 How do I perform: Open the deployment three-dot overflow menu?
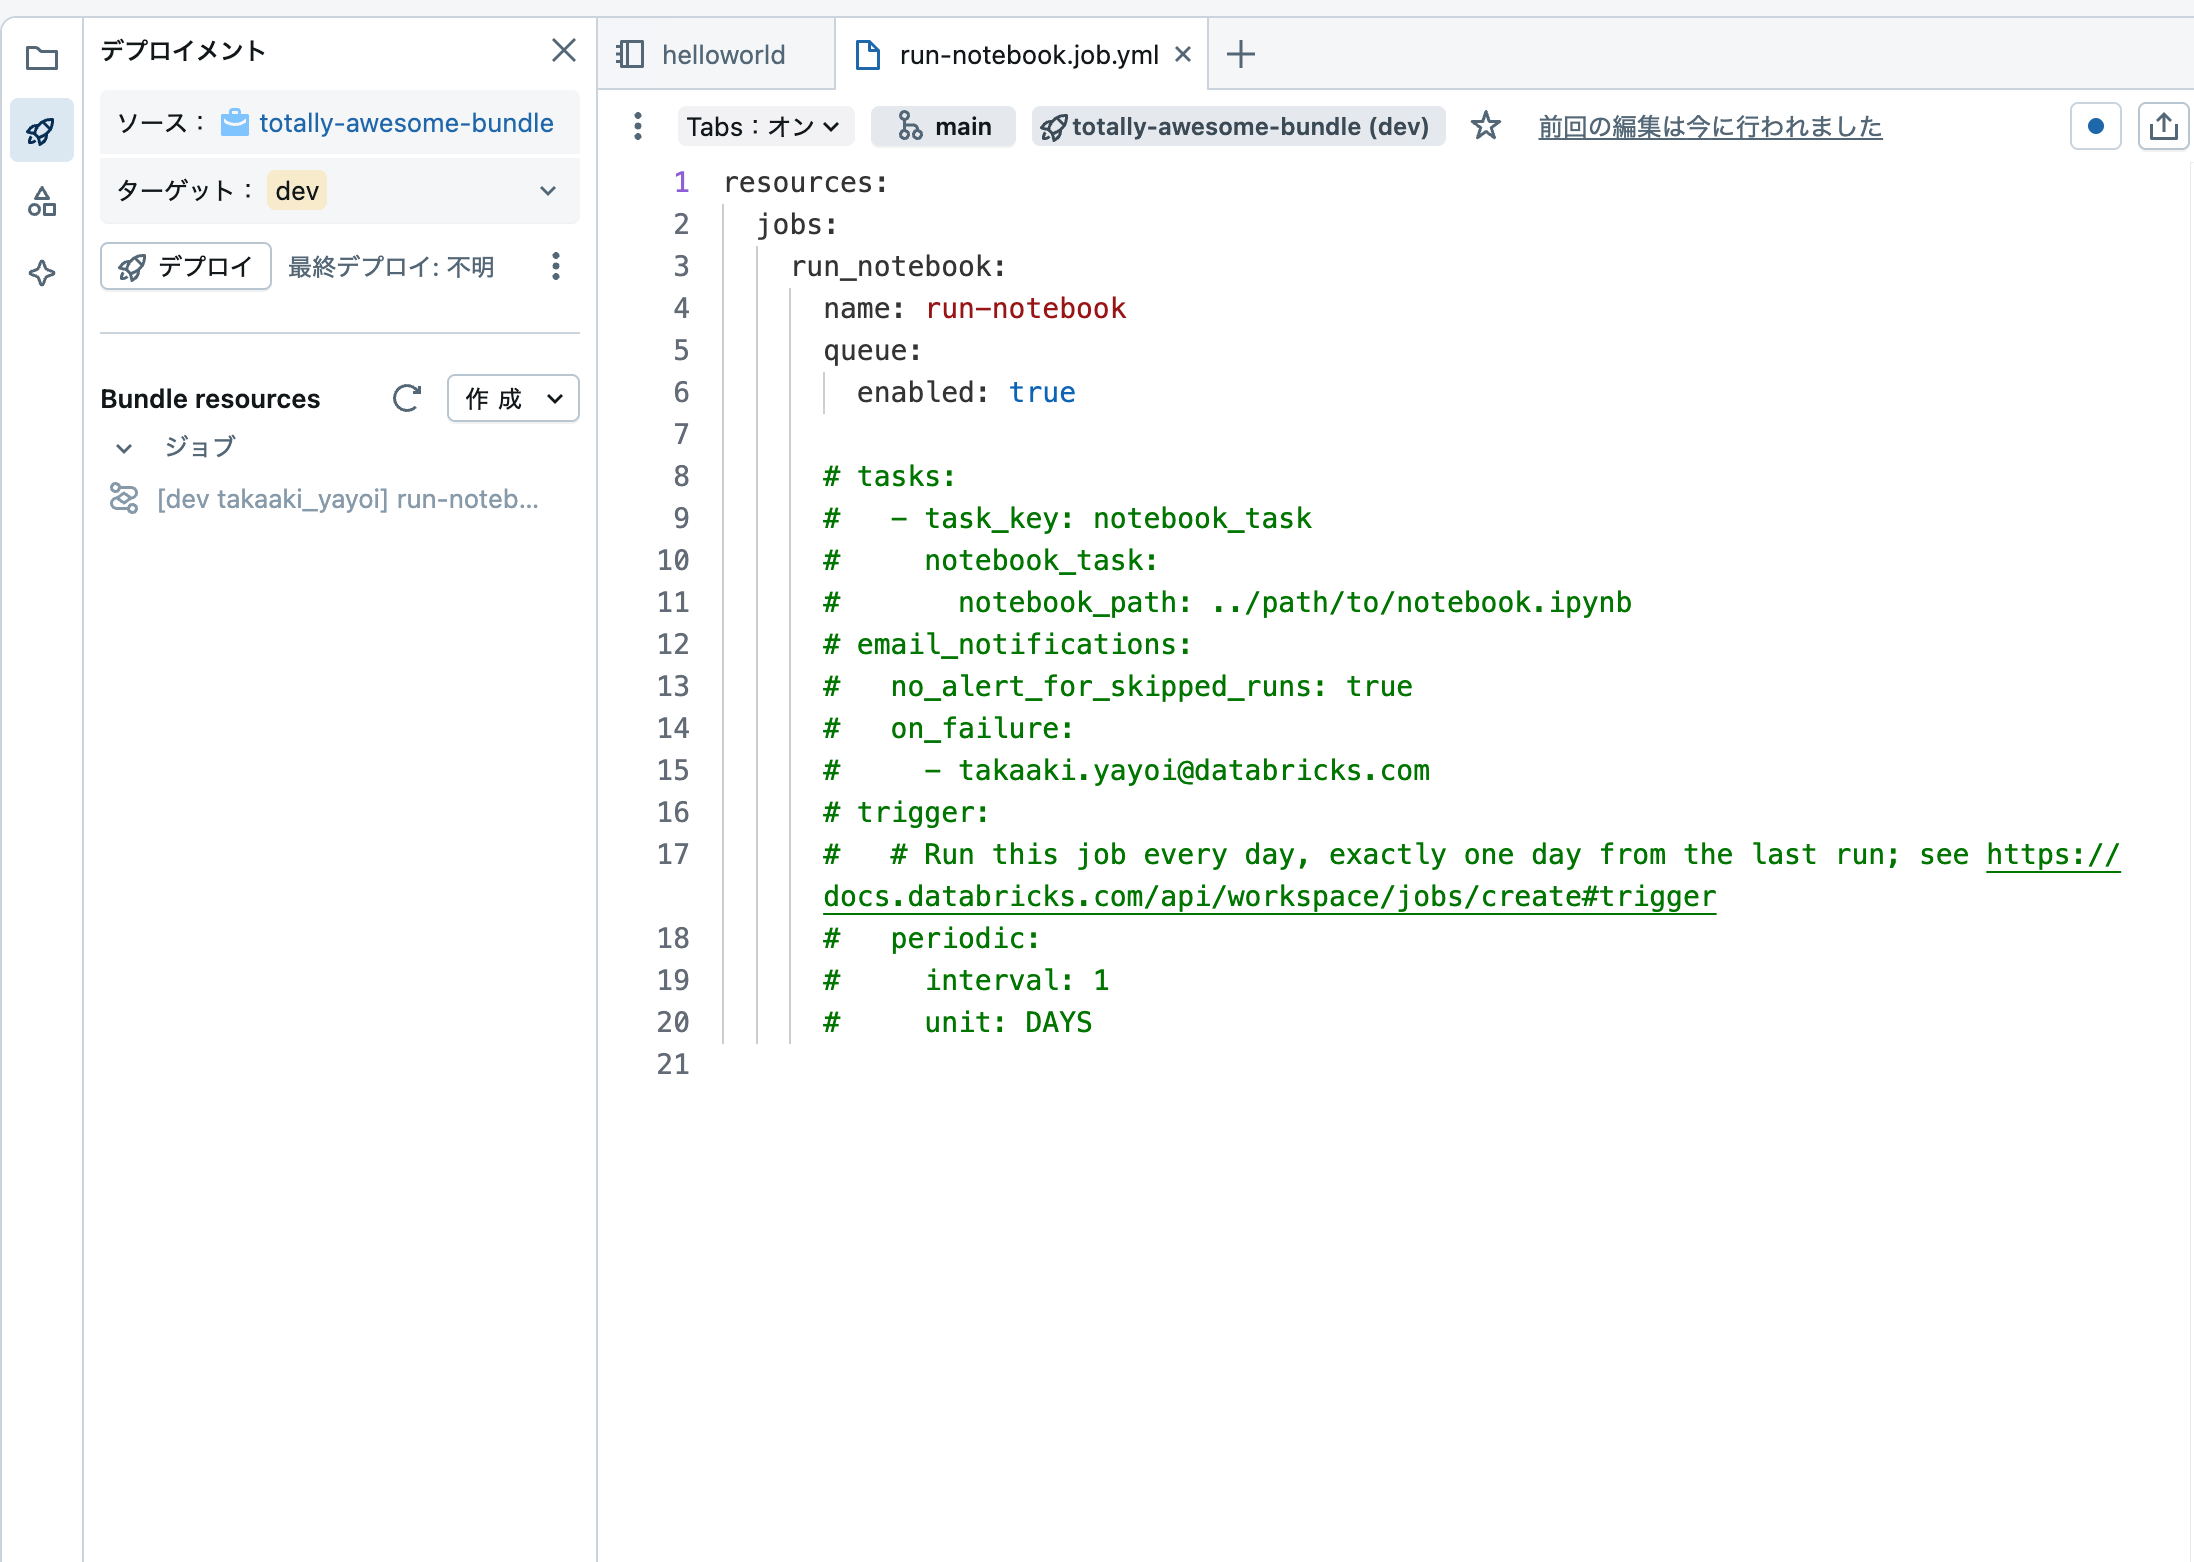tap(556, 266)
